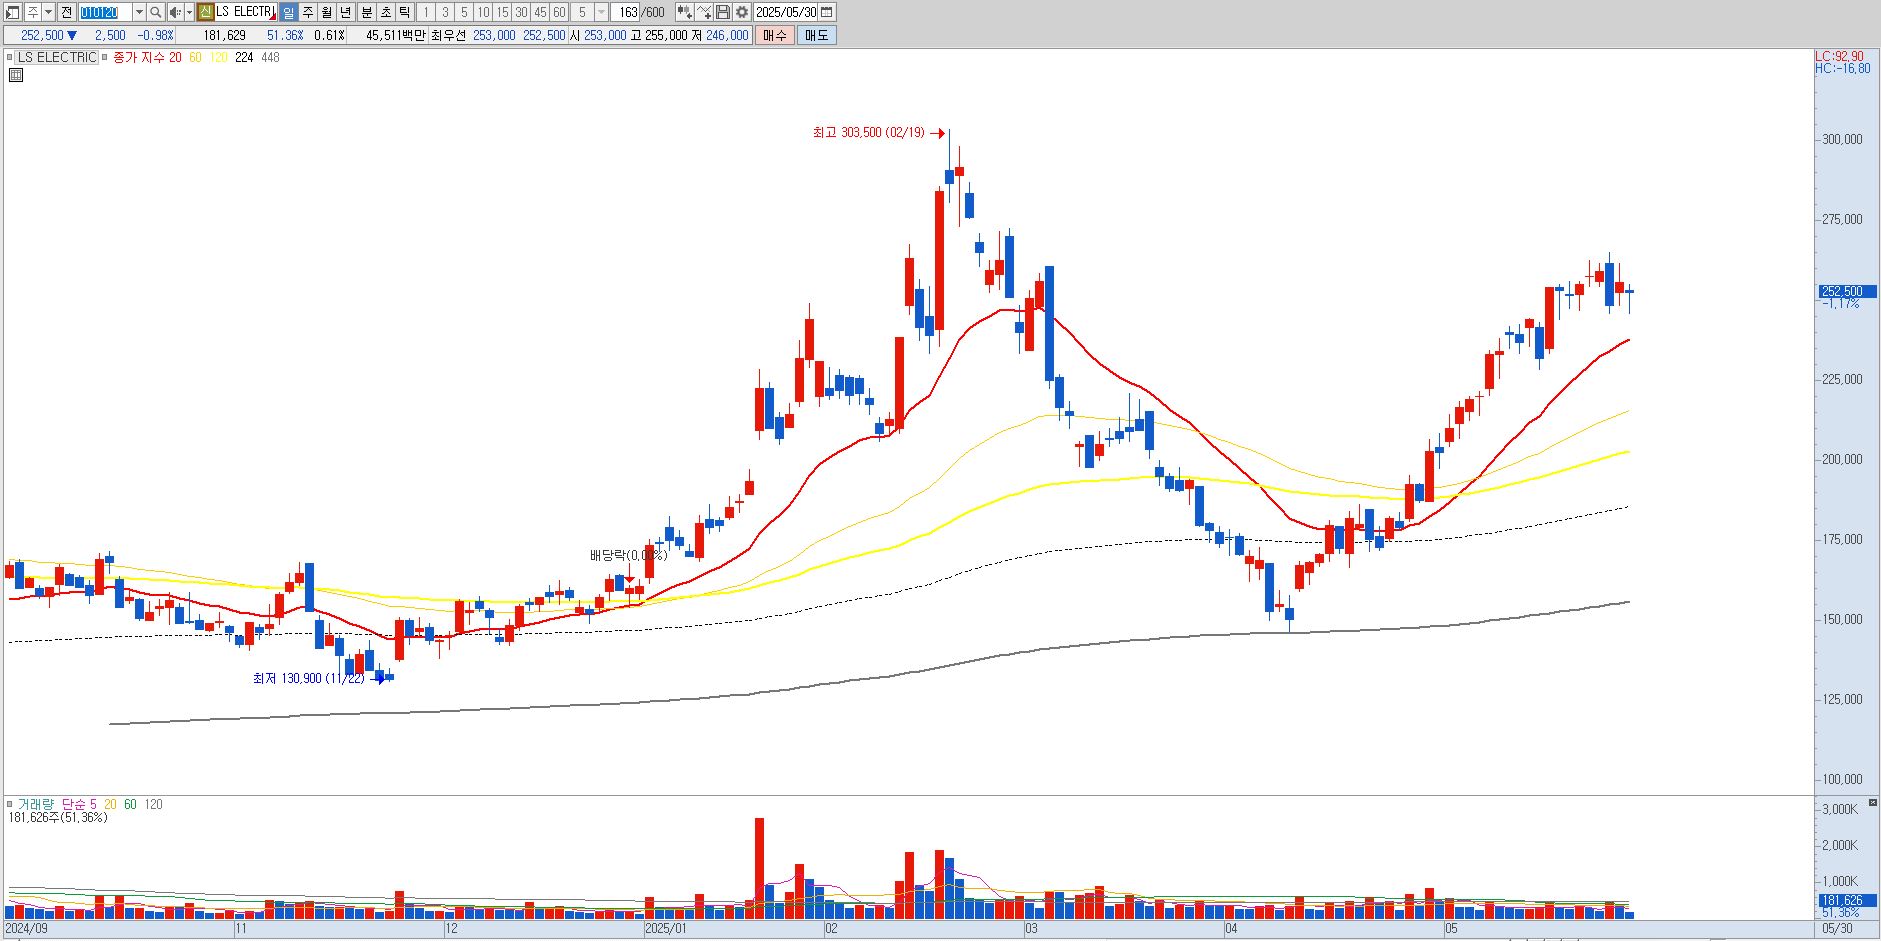
Task: Click the green 신 badge icon
Action: [x=205, y=12]
